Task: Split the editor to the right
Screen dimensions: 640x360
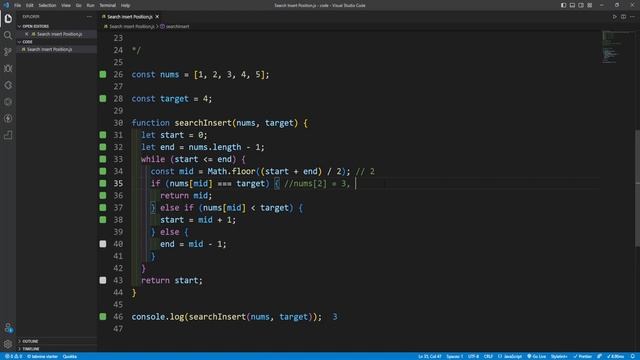Action: [623, 17]
